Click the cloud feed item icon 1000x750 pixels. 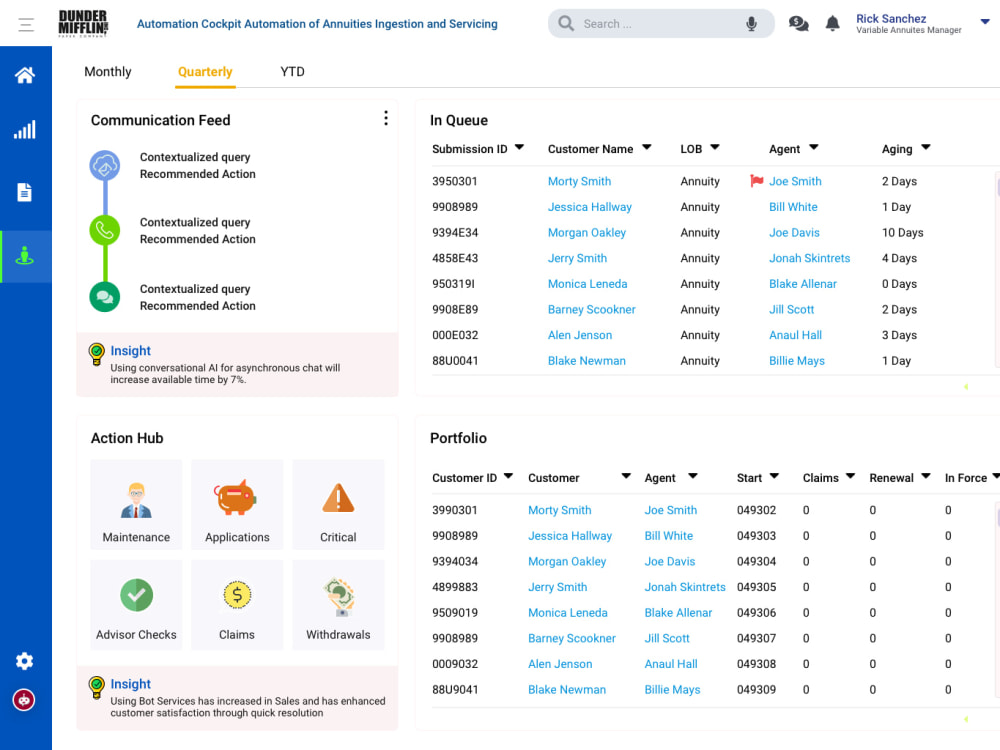coord(105,166)
